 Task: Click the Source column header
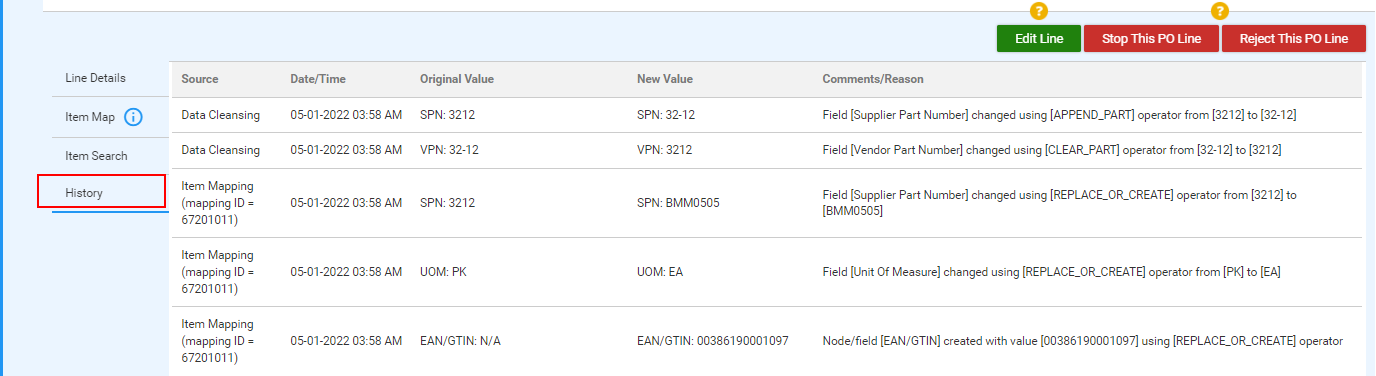[200, 79]
